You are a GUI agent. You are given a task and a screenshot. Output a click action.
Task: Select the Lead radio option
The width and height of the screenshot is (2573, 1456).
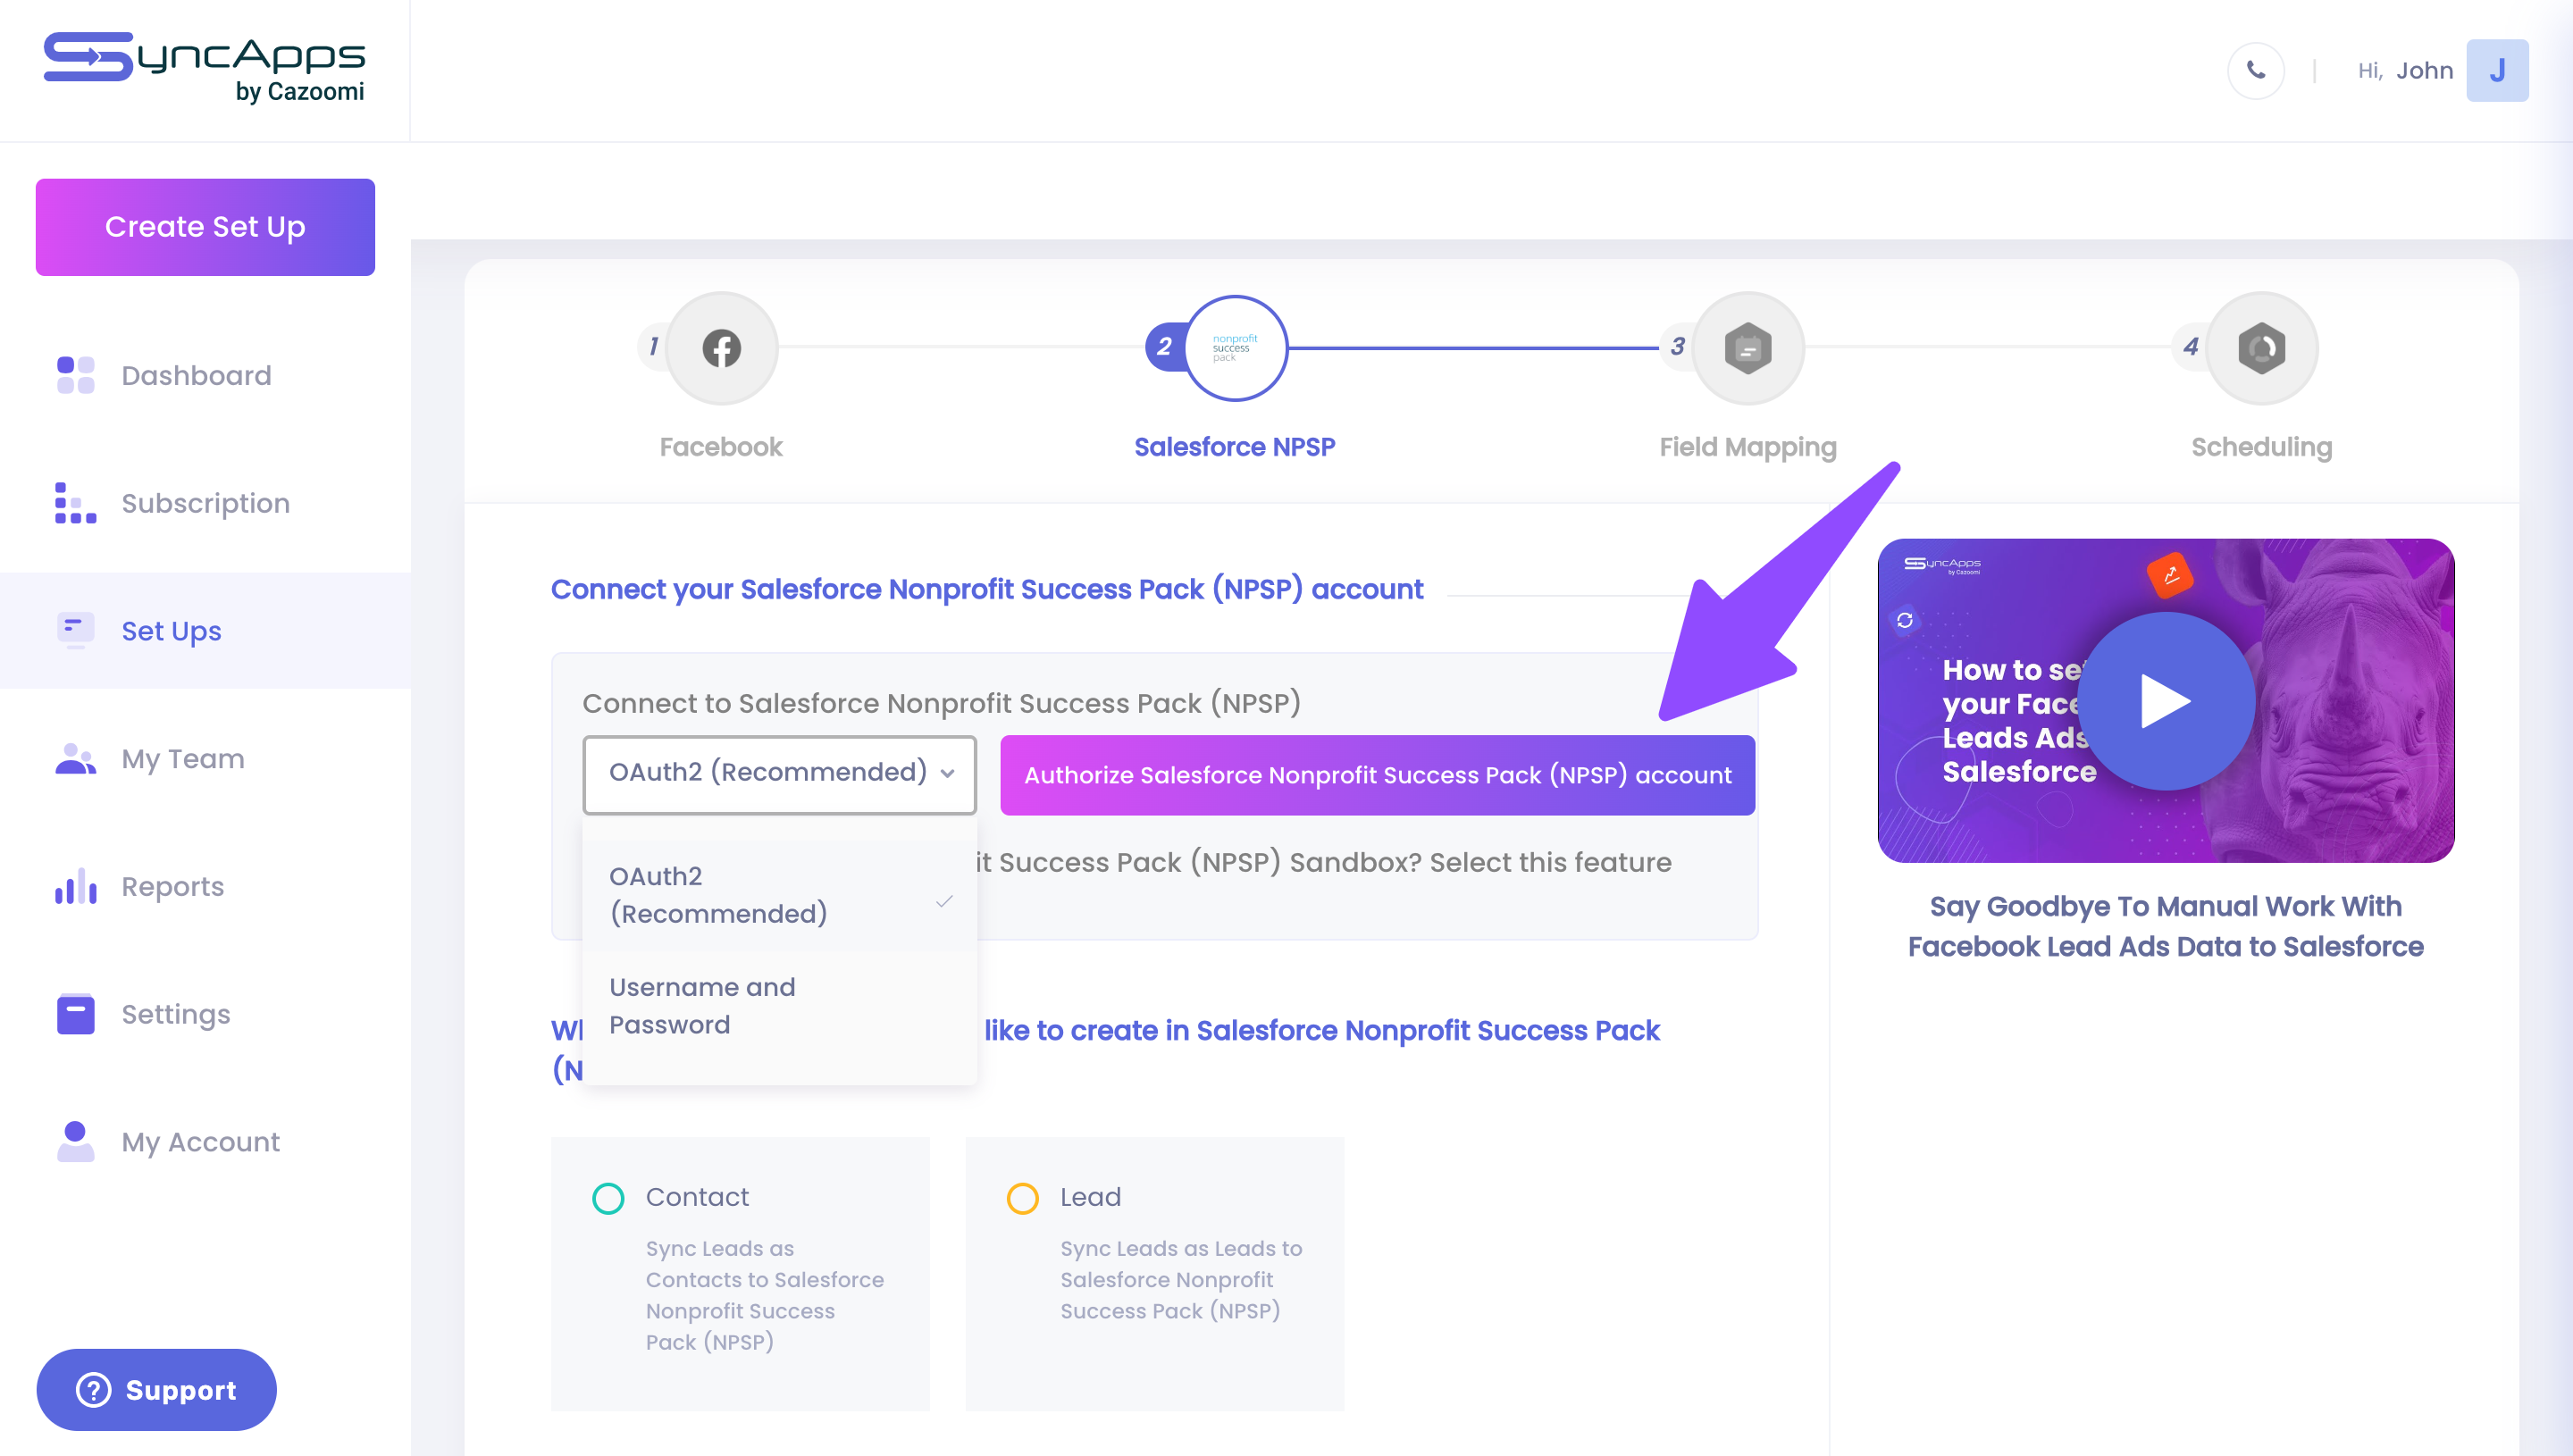tap(1022, 1198)
